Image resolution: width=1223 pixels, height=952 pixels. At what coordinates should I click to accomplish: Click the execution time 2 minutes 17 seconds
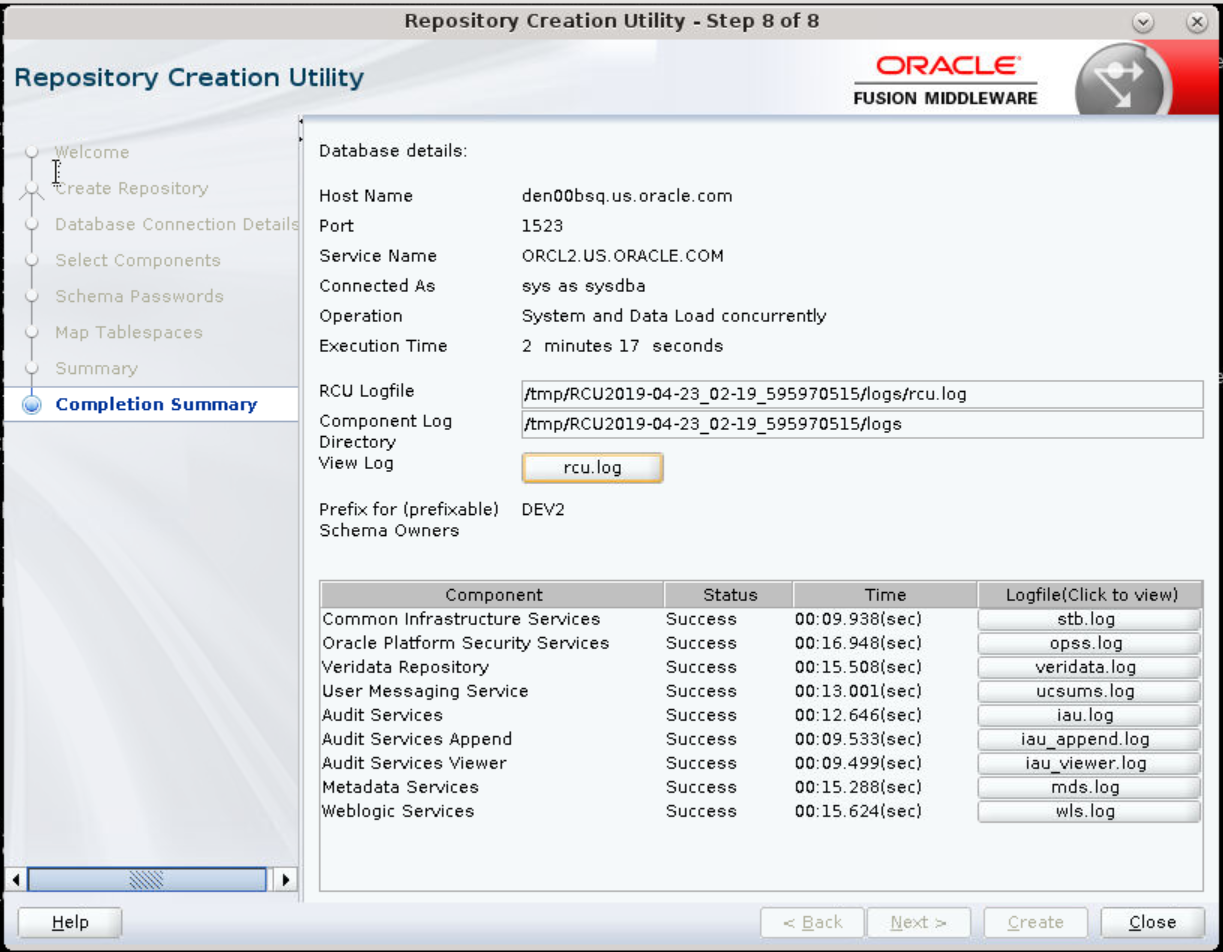[x=622, y=346]
